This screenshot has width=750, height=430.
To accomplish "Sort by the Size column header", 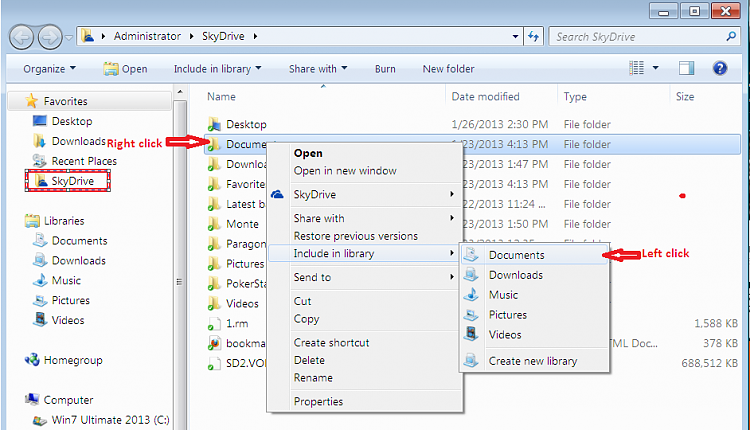I will coord(684,97).
